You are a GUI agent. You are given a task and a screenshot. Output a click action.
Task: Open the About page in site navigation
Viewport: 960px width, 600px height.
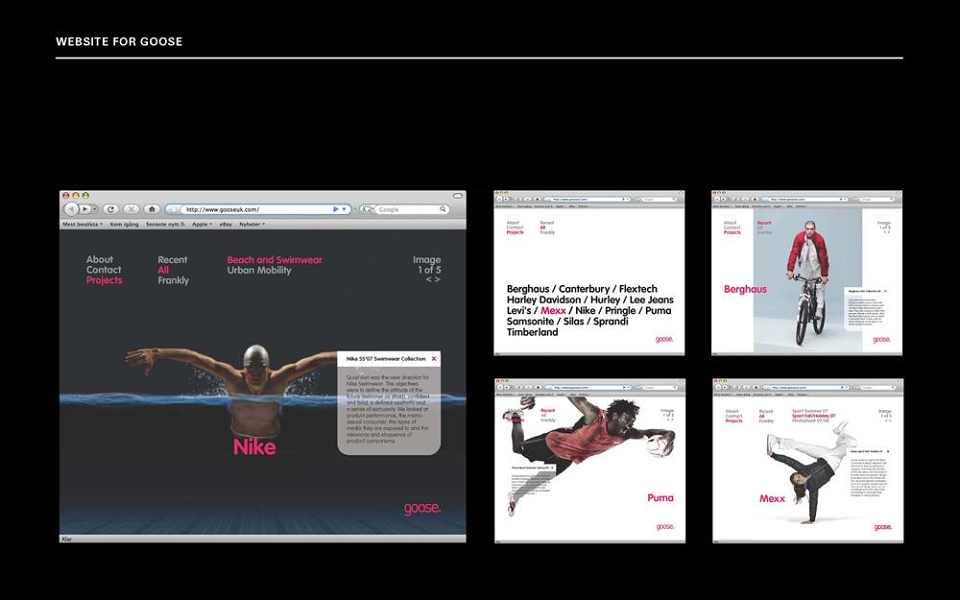99,260
